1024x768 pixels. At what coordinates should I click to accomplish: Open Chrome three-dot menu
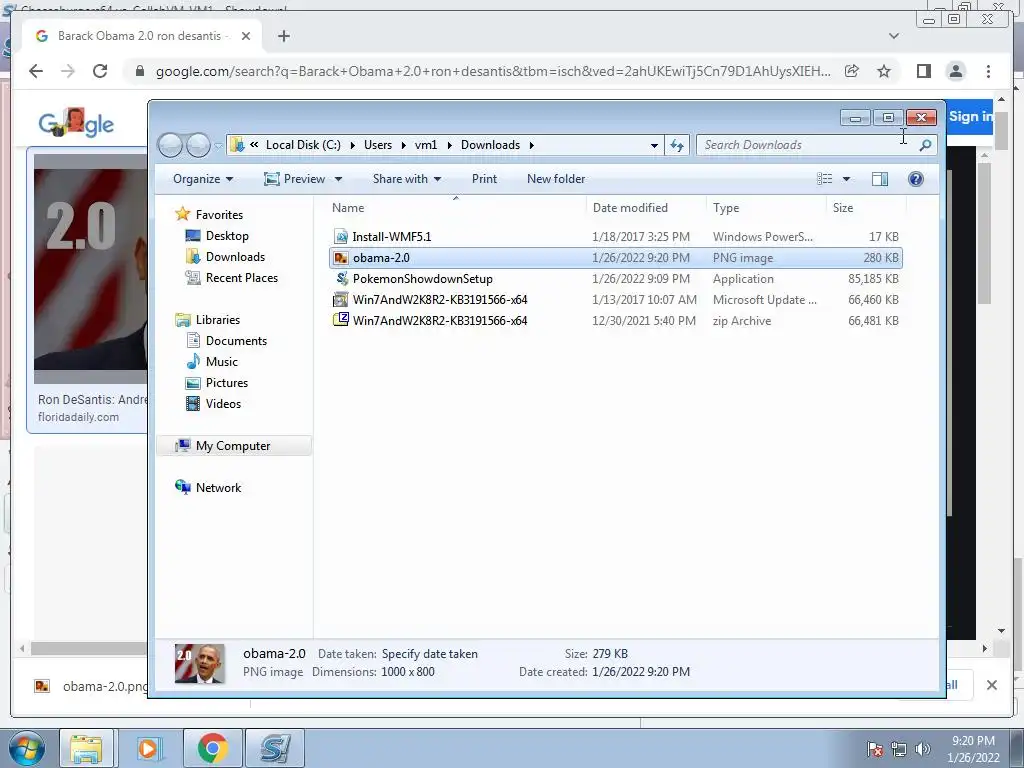pos(988,71)
